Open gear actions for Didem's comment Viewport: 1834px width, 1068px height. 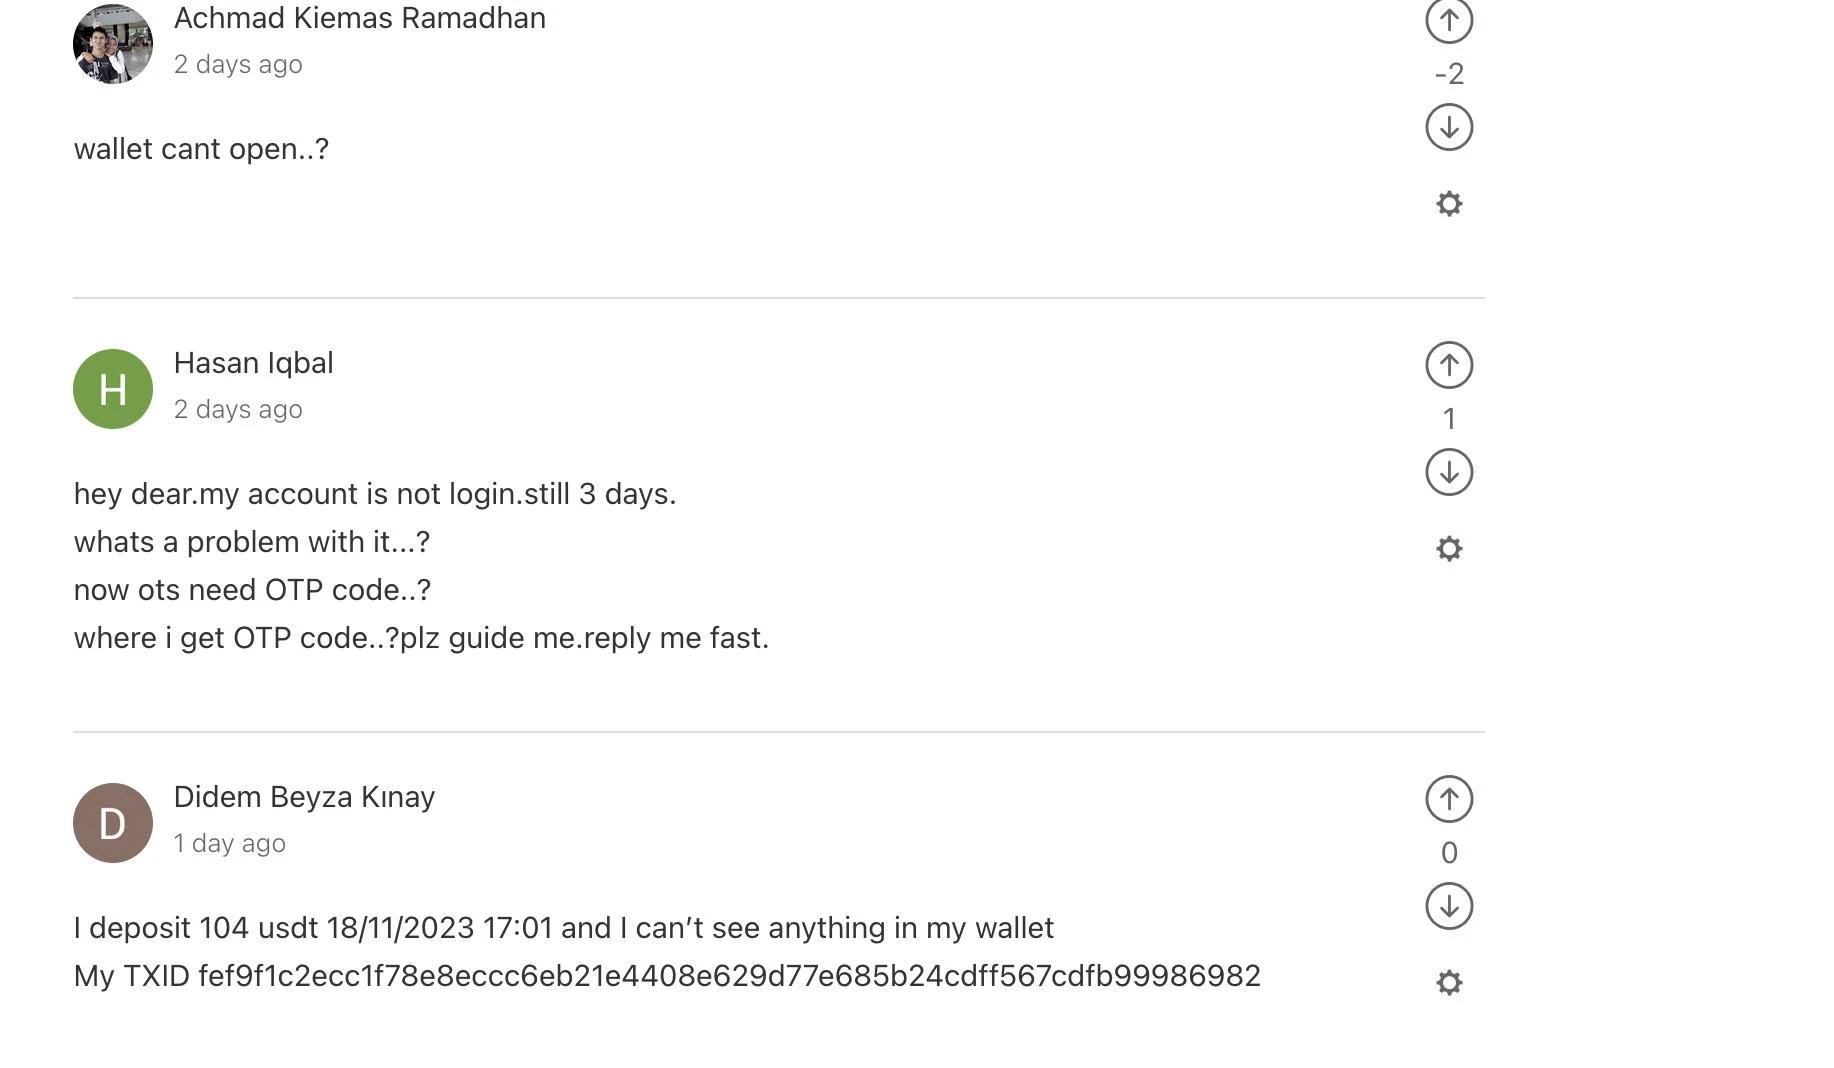coord(1448,983)
